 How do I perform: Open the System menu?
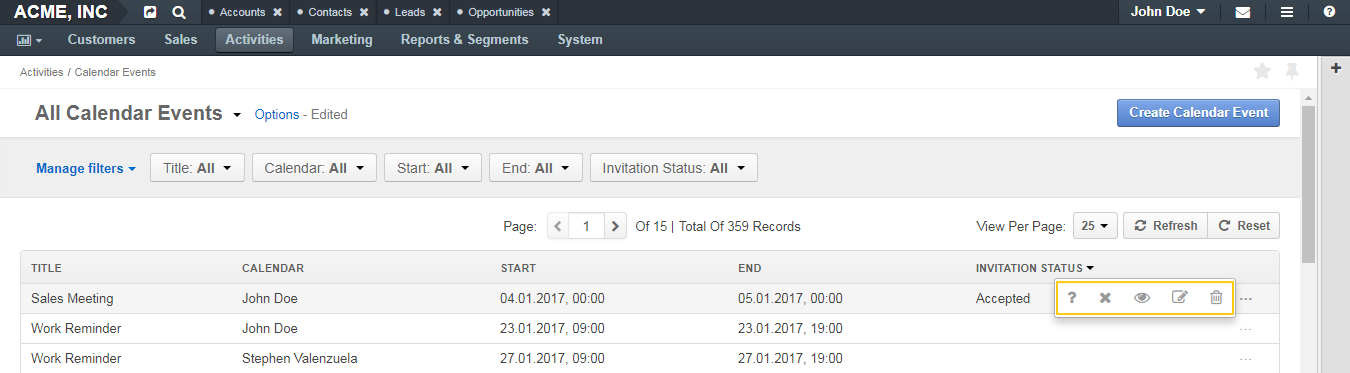pyautogui.click(x=580, y=40)
